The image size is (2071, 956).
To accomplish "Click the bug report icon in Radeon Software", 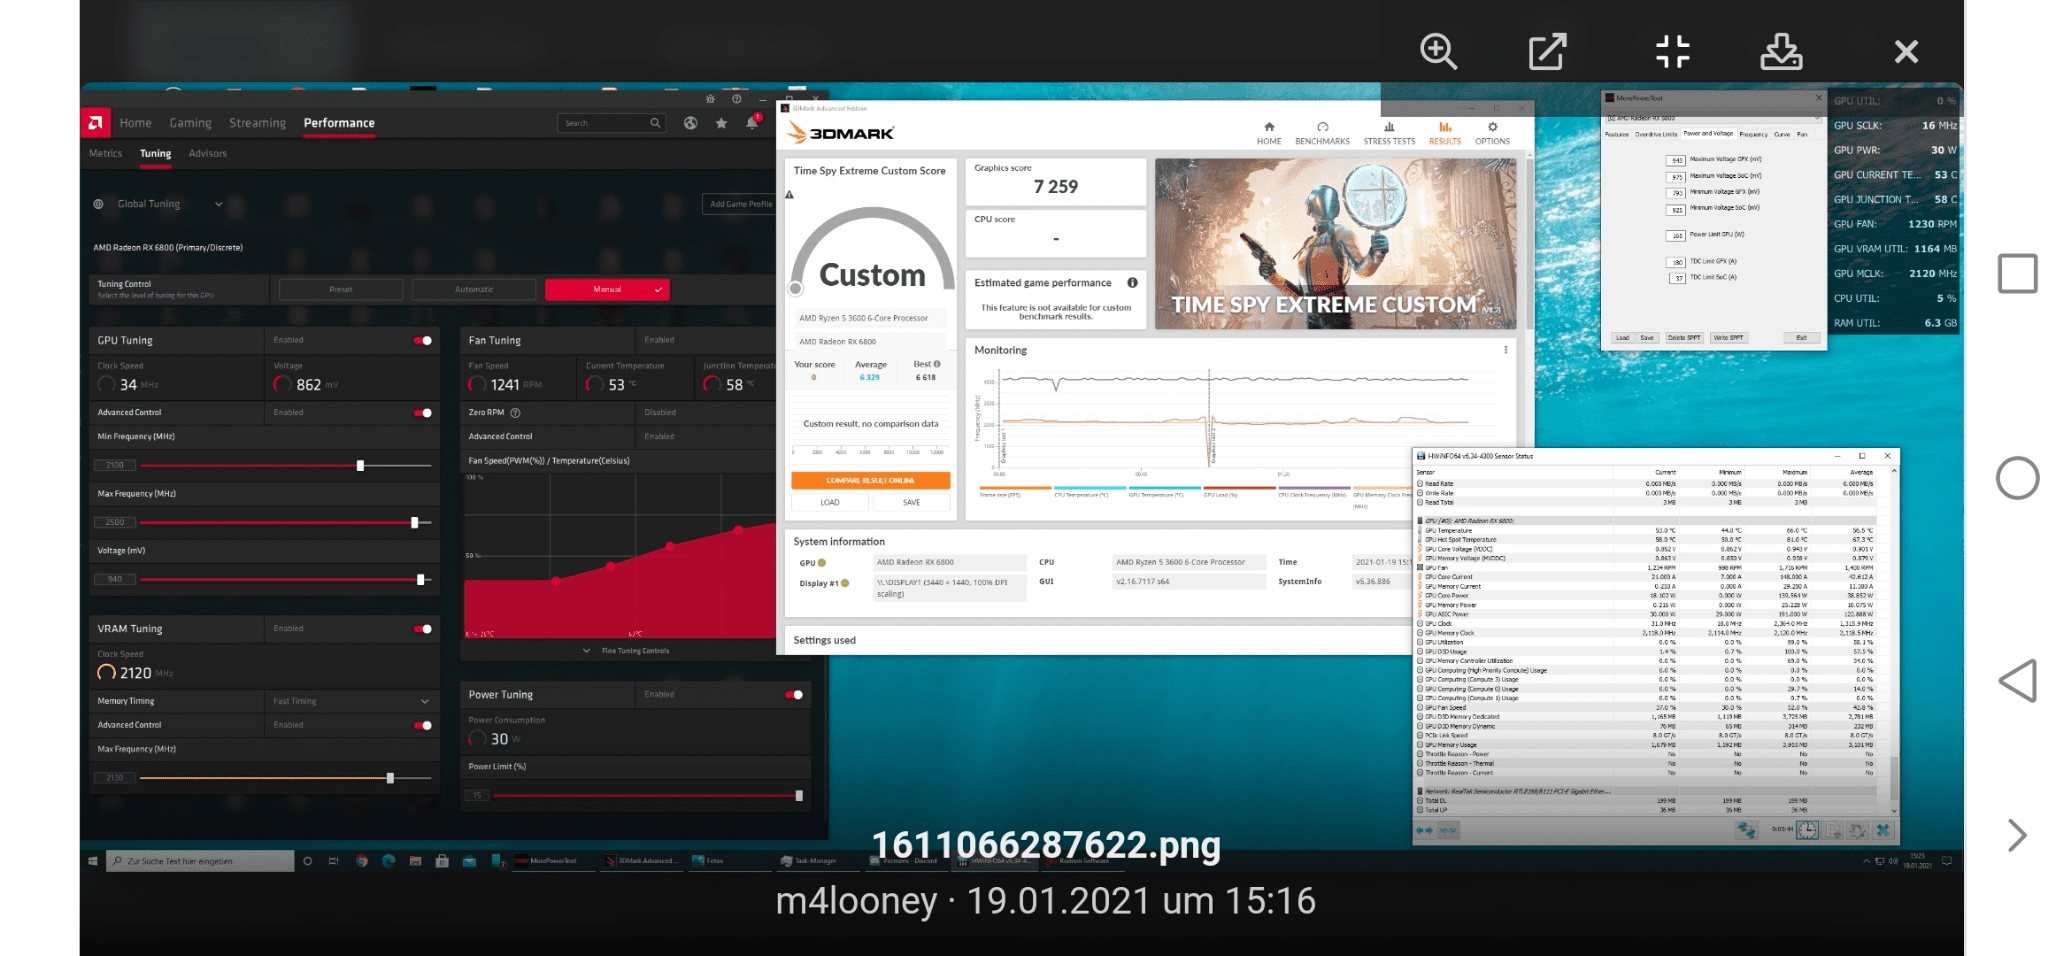I will pos(710,99).
